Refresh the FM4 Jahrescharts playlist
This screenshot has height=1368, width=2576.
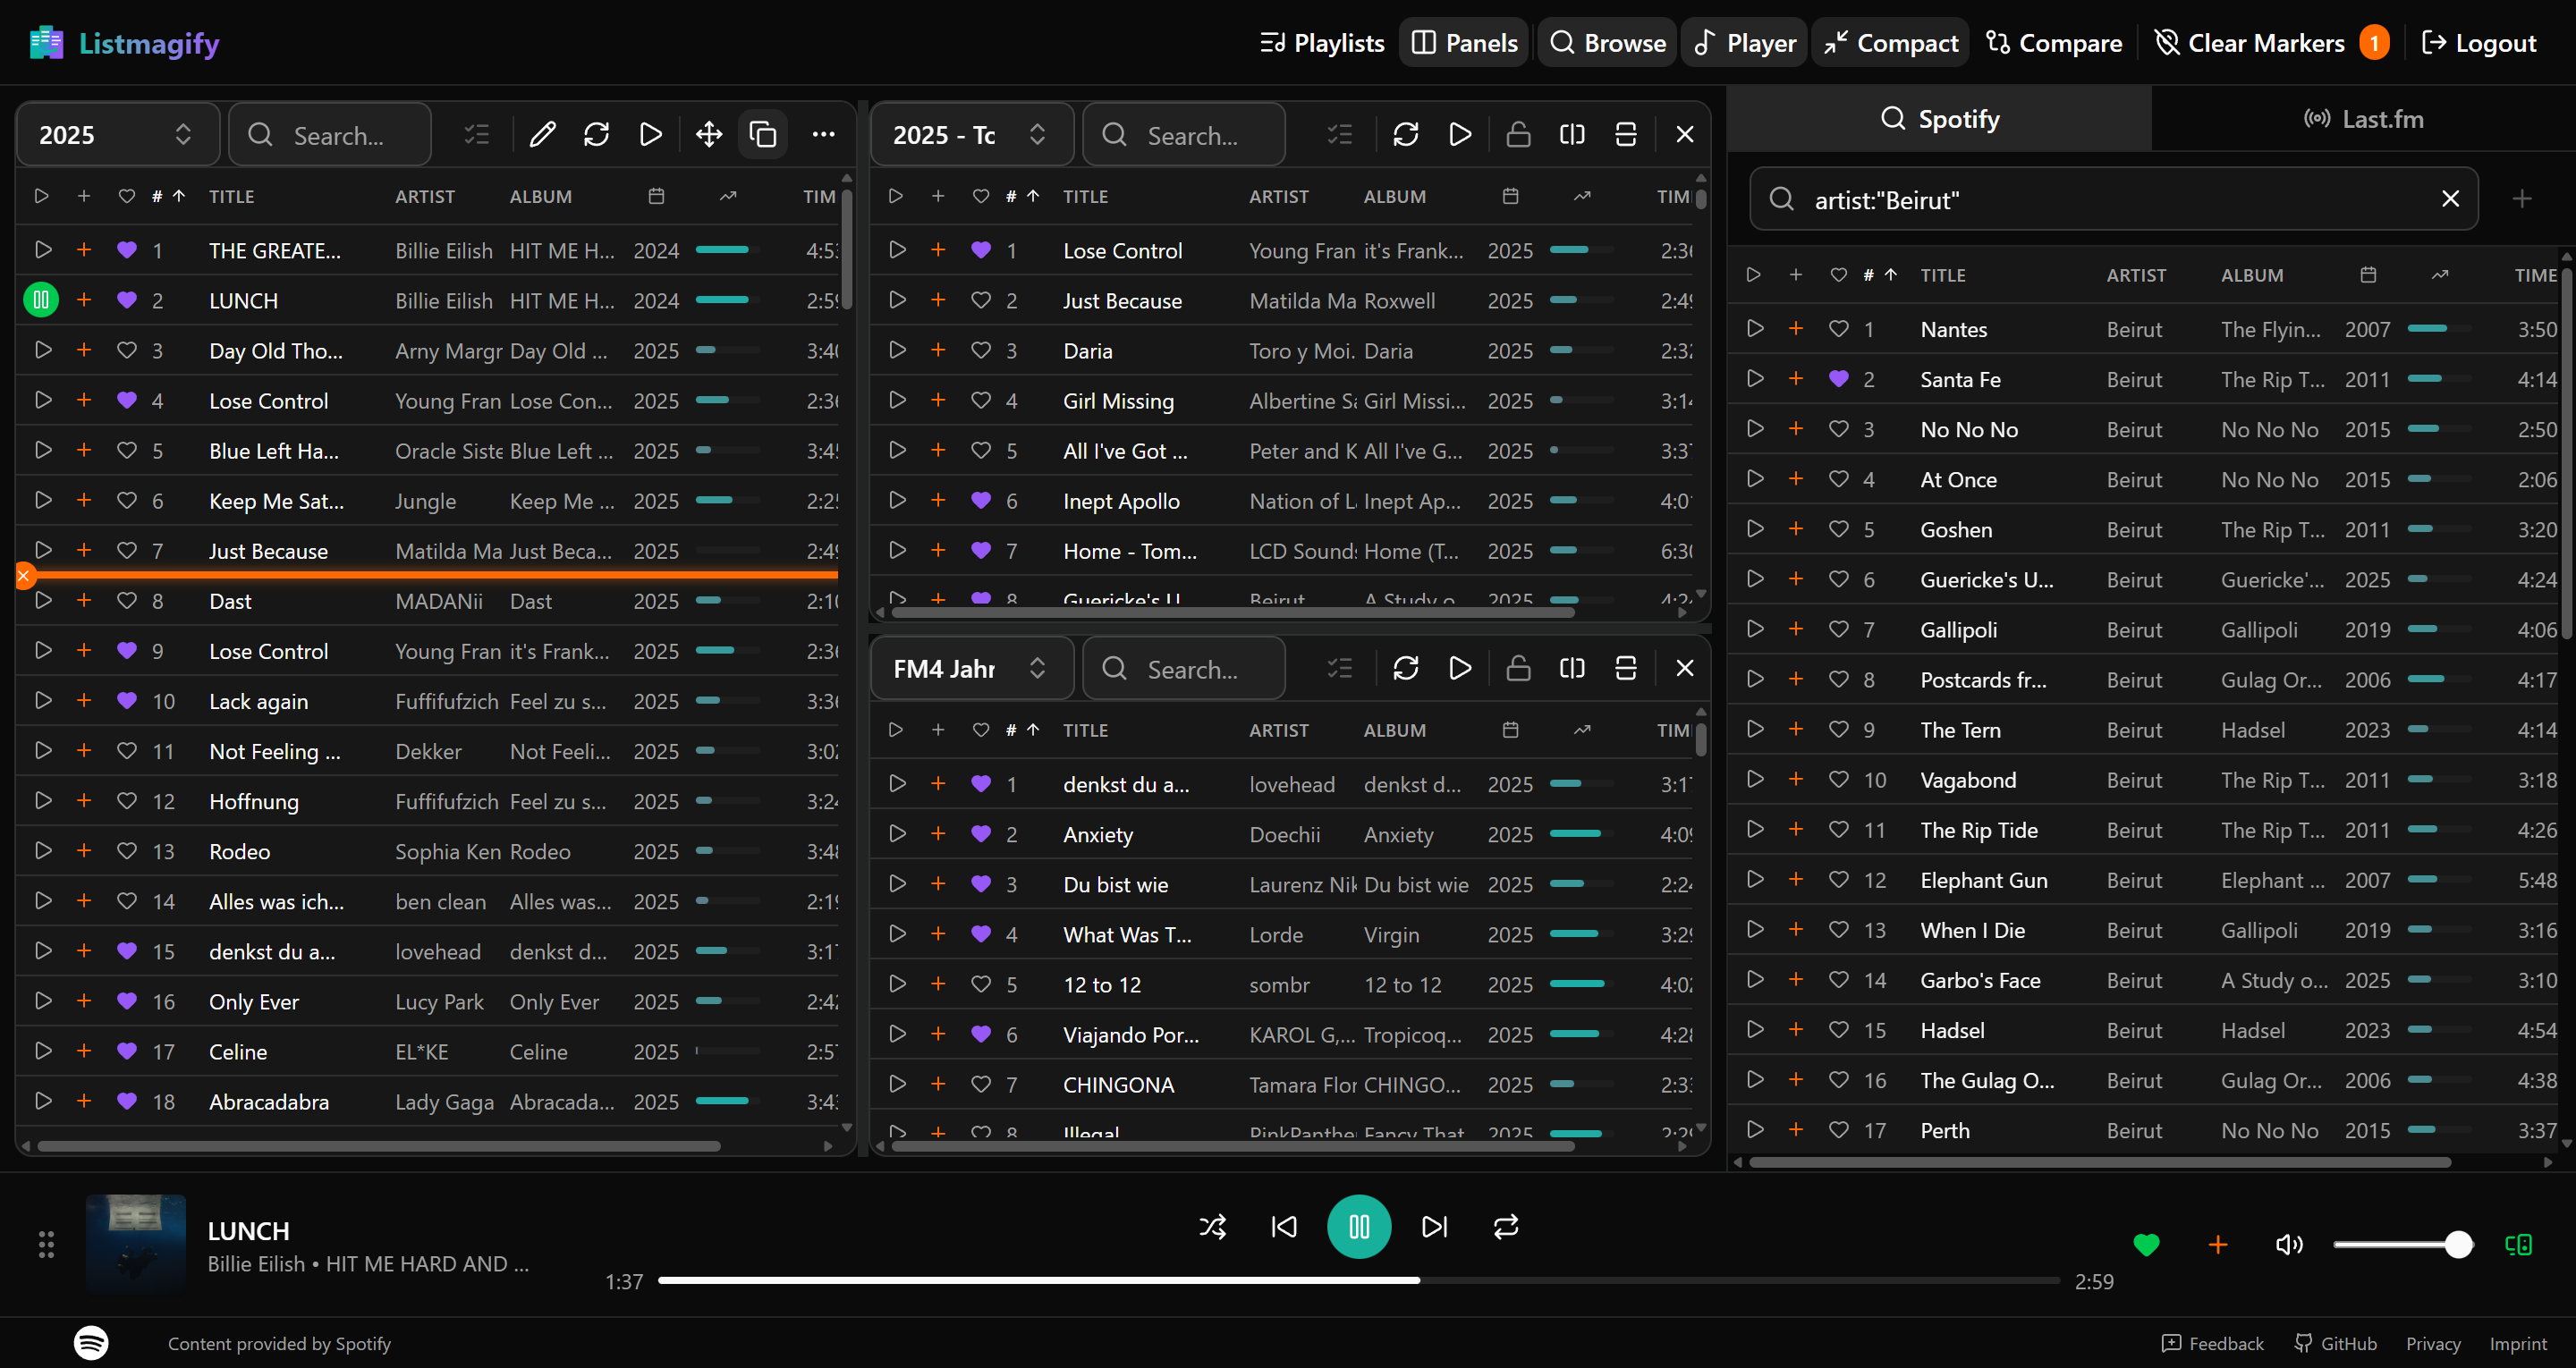pos(1406,668)
